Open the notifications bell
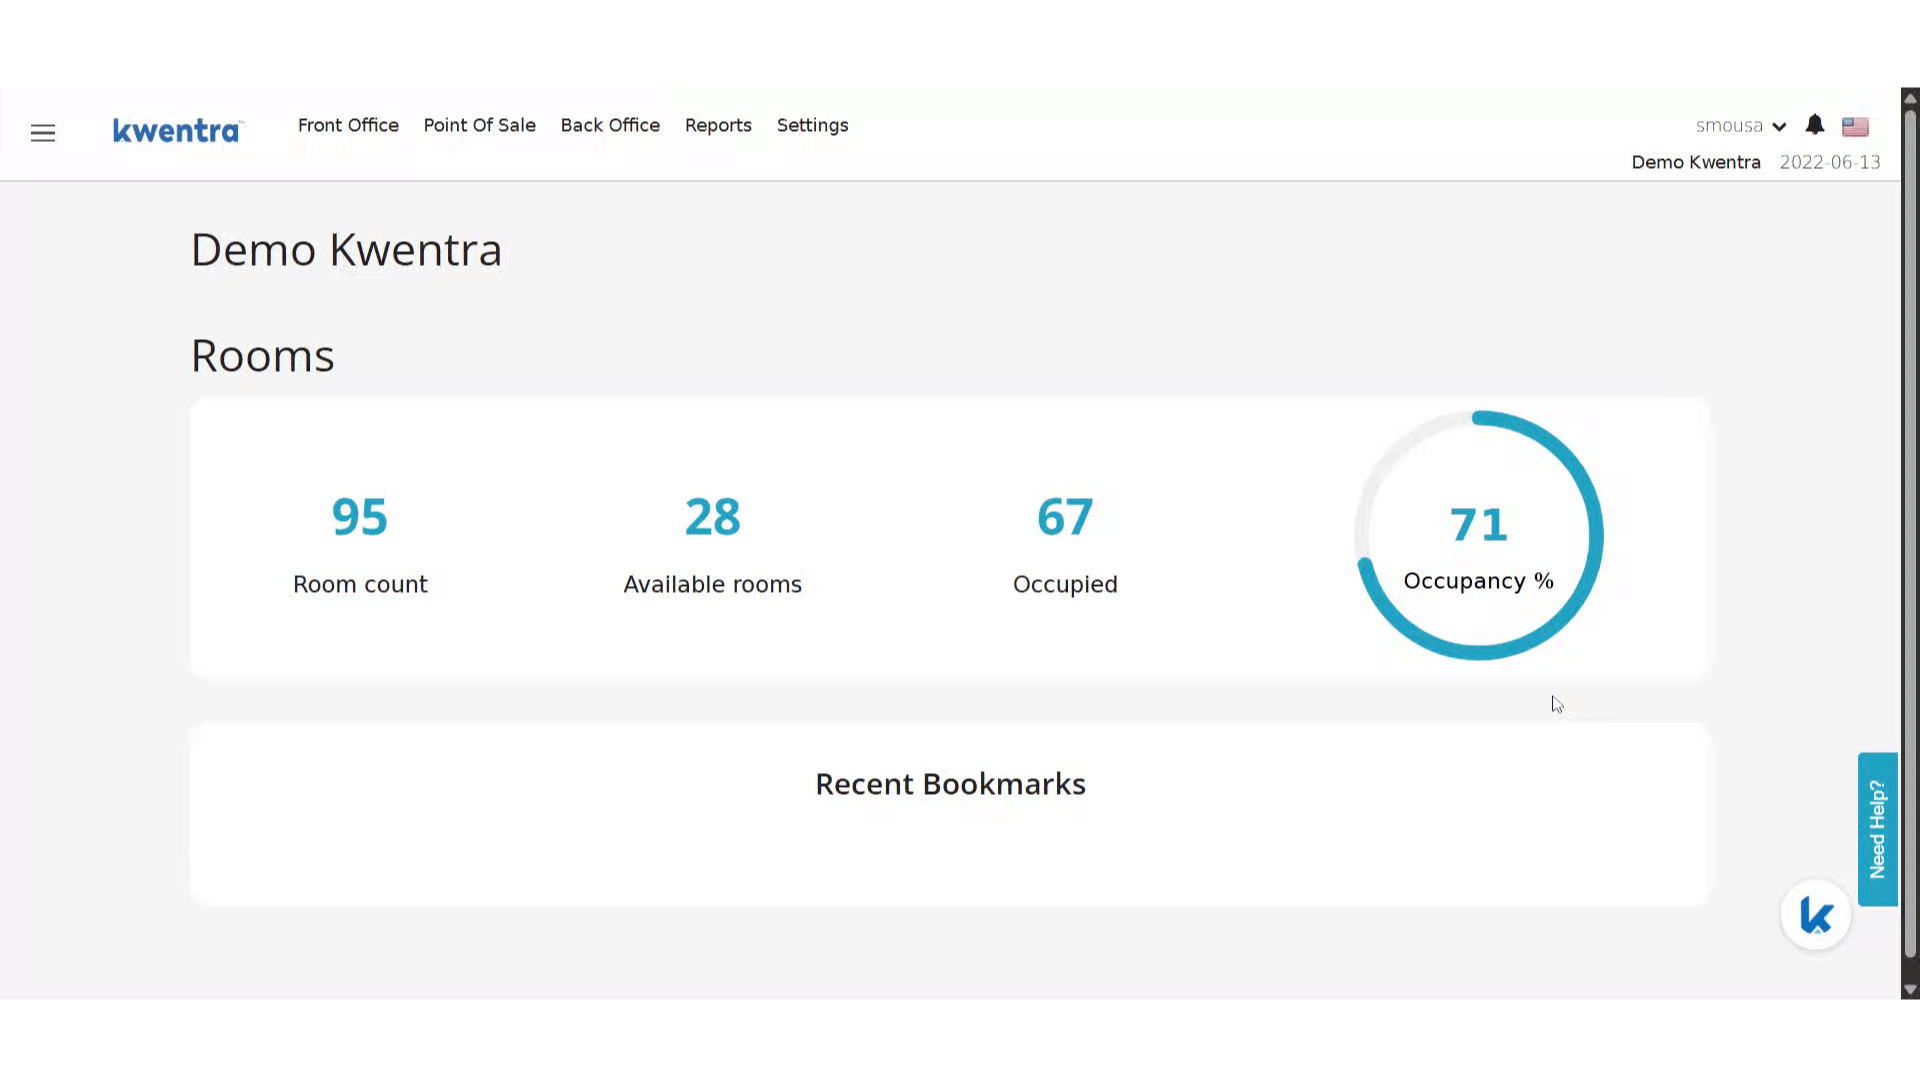 (1815, 125)
